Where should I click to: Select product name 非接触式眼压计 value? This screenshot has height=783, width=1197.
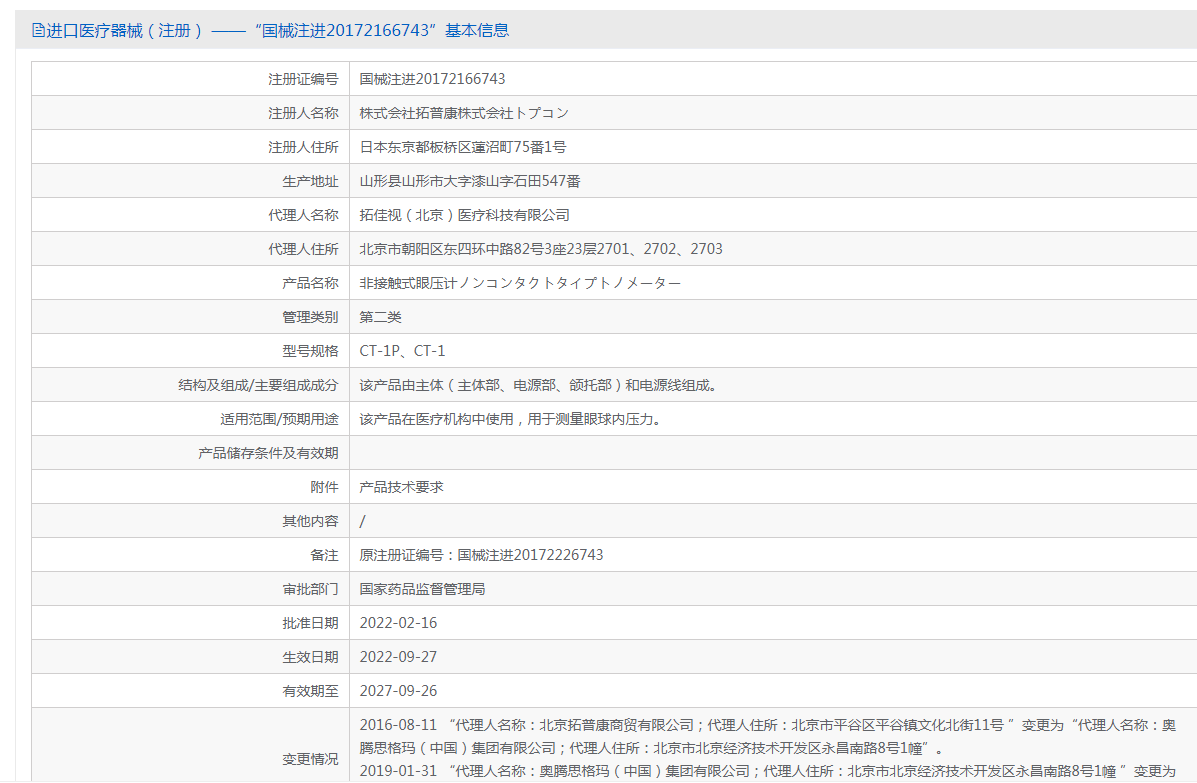[x=520, y=283]
